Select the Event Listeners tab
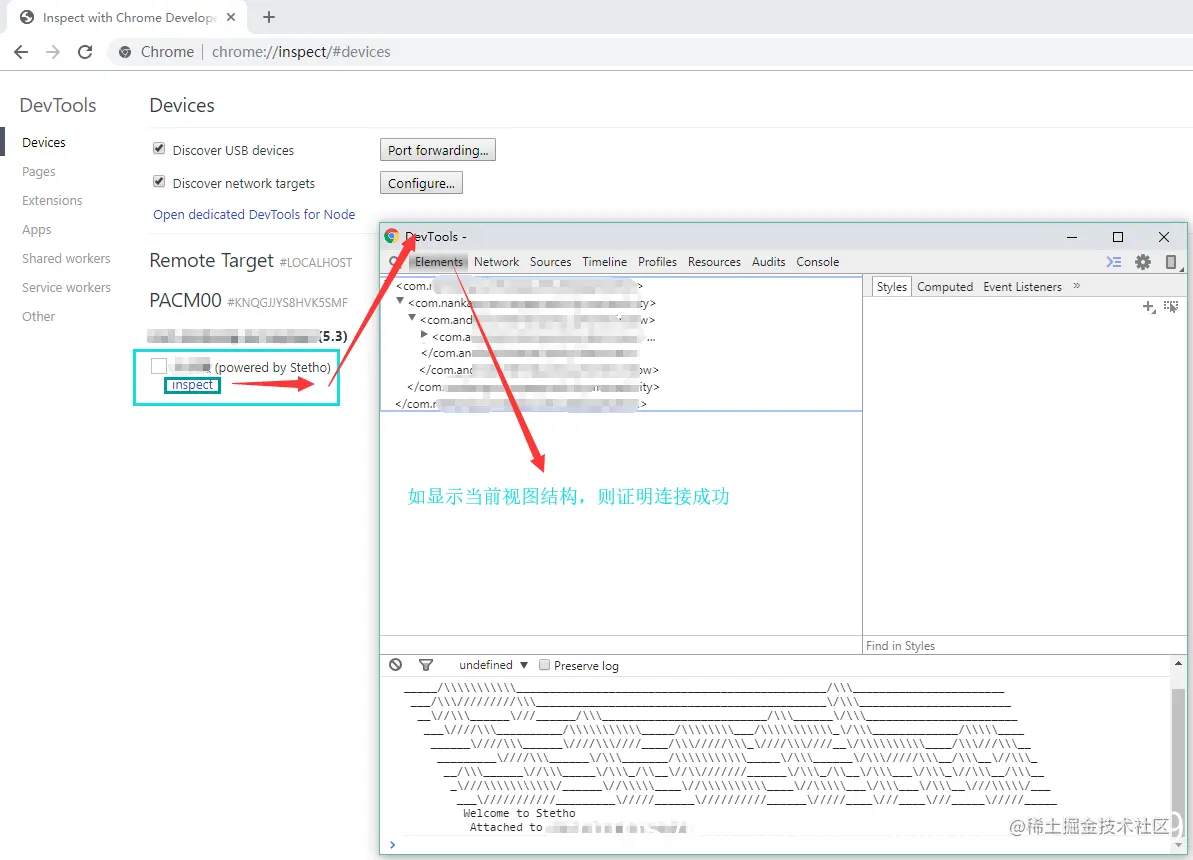 [1022, 287]
